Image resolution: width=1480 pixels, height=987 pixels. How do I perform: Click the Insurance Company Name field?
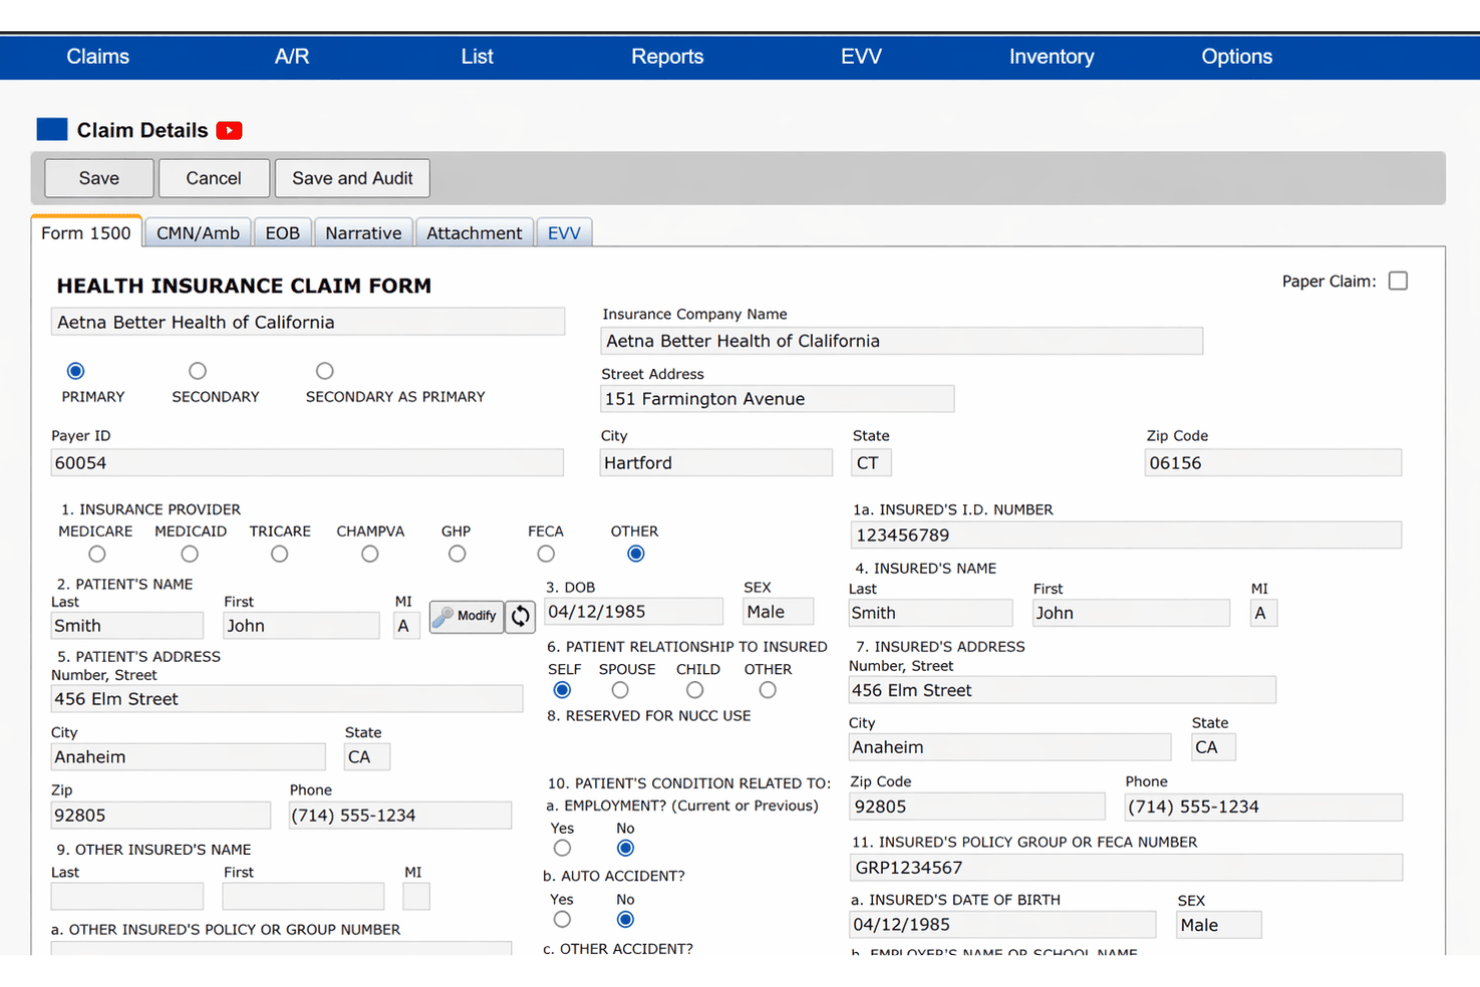tap(901, 341)
